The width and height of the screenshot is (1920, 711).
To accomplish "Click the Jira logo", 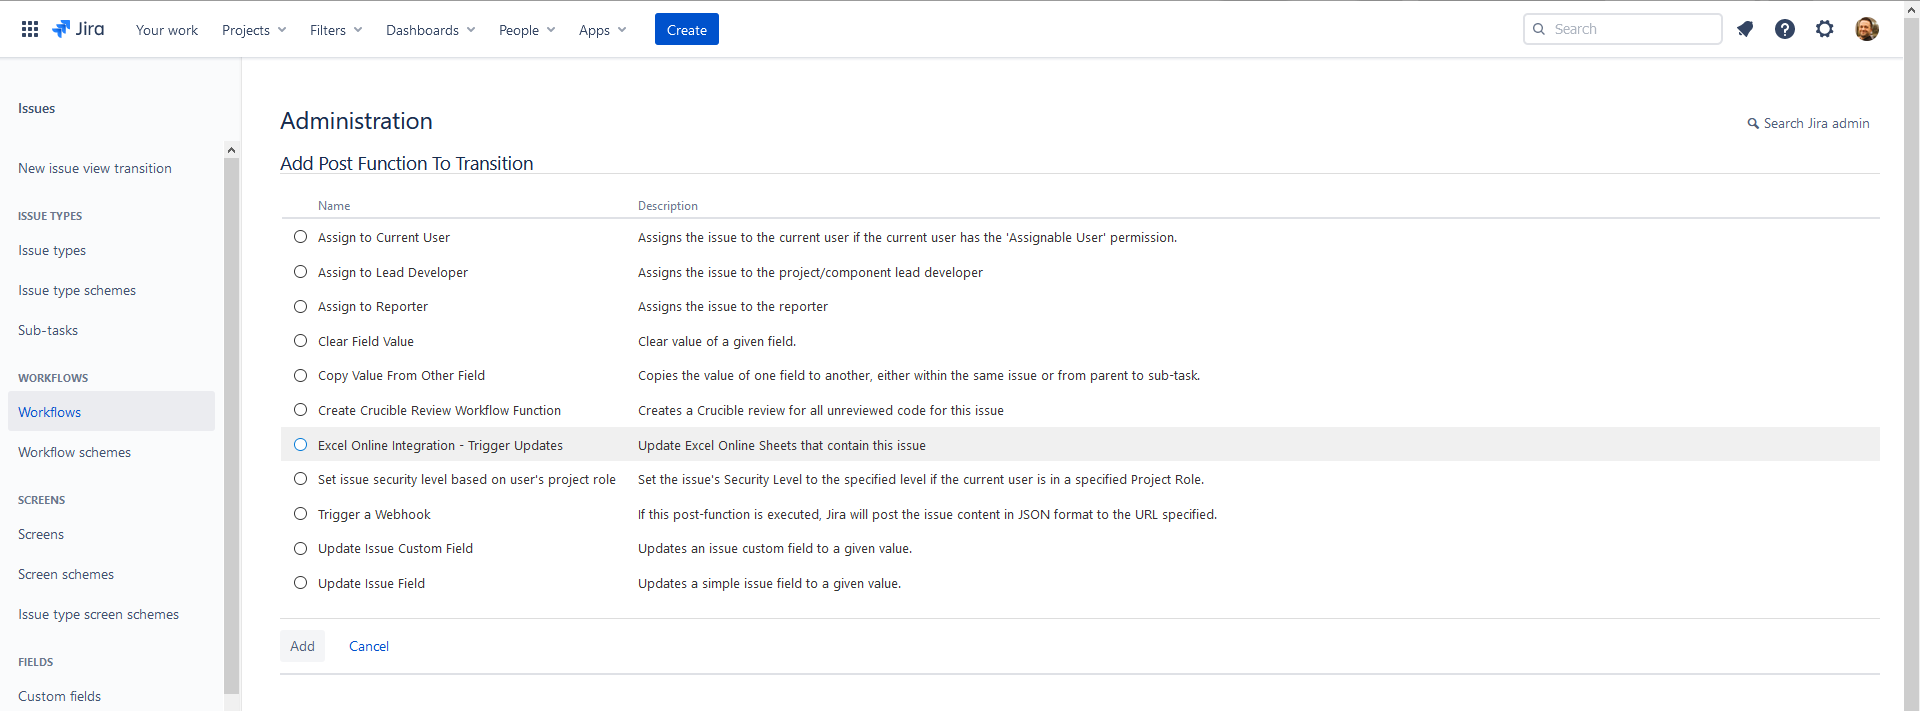I will (78, 29).
